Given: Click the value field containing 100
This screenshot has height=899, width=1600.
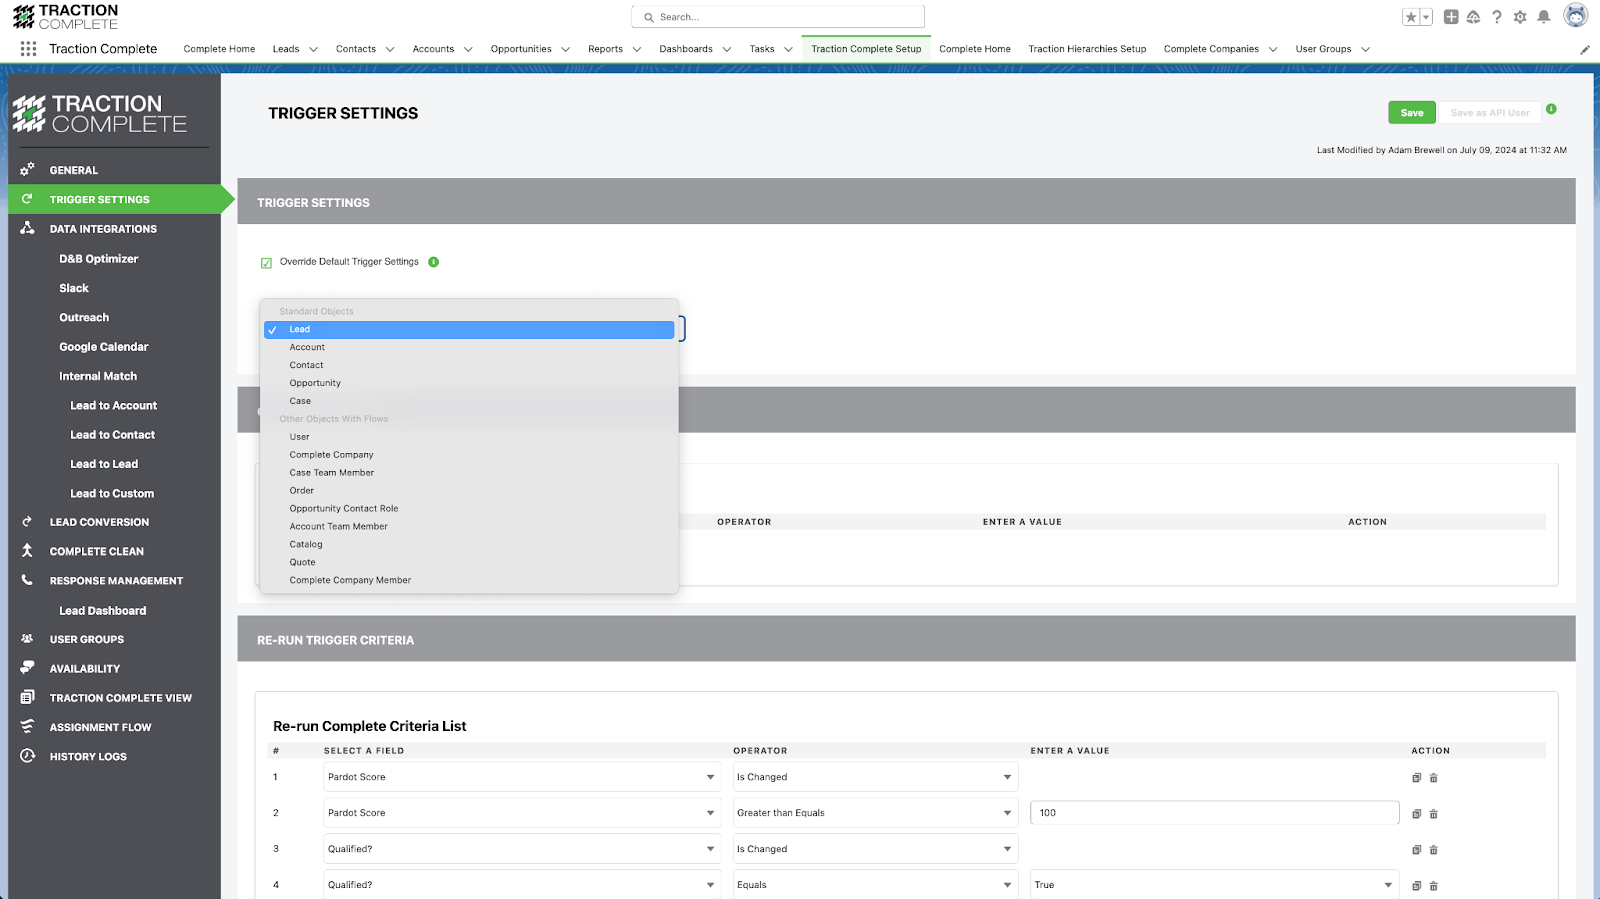Looking at the screenshot, I should 1214,813.
